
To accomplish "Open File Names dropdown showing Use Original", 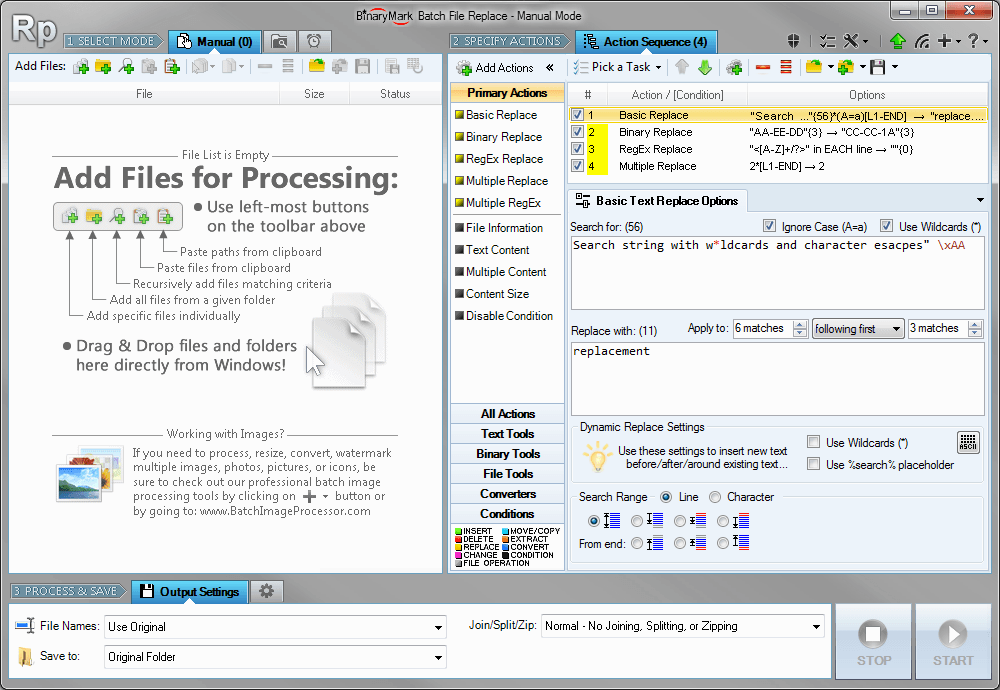I will [x=276, y=627].
